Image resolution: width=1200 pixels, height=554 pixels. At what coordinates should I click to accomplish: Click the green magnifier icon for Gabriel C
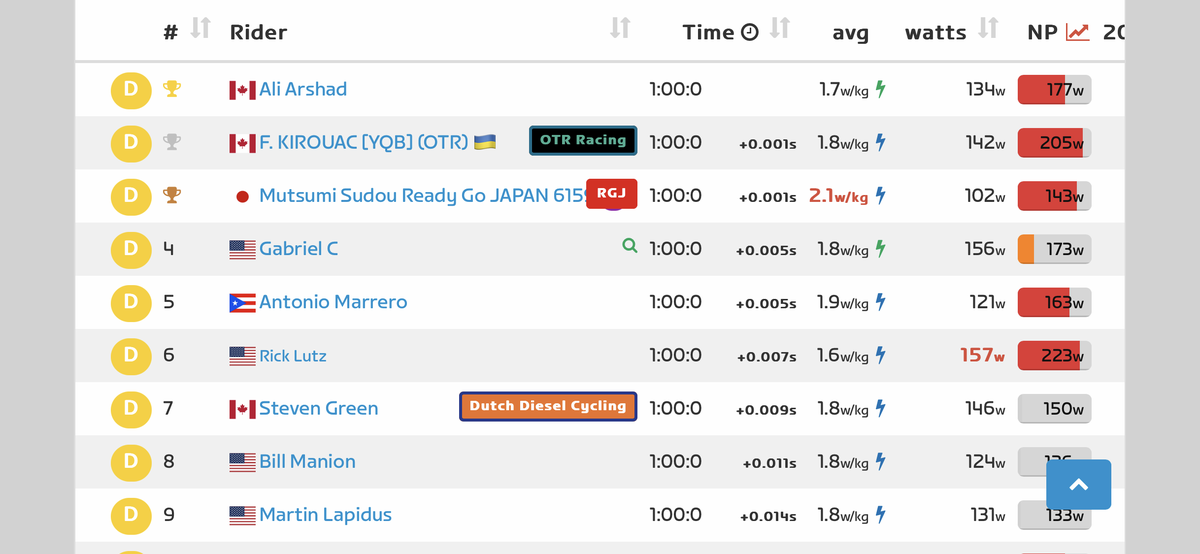[630, 245]
